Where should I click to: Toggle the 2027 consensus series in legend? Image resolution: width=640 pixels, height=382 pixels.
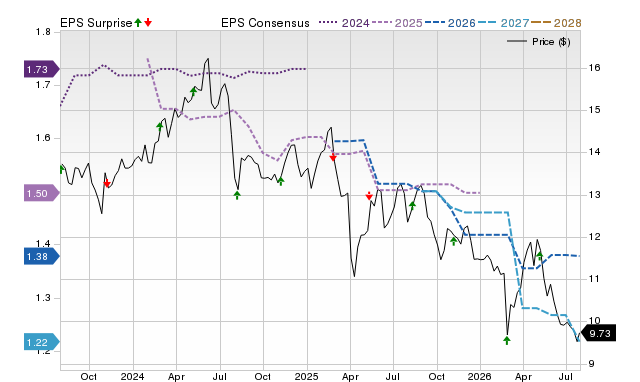503,23
